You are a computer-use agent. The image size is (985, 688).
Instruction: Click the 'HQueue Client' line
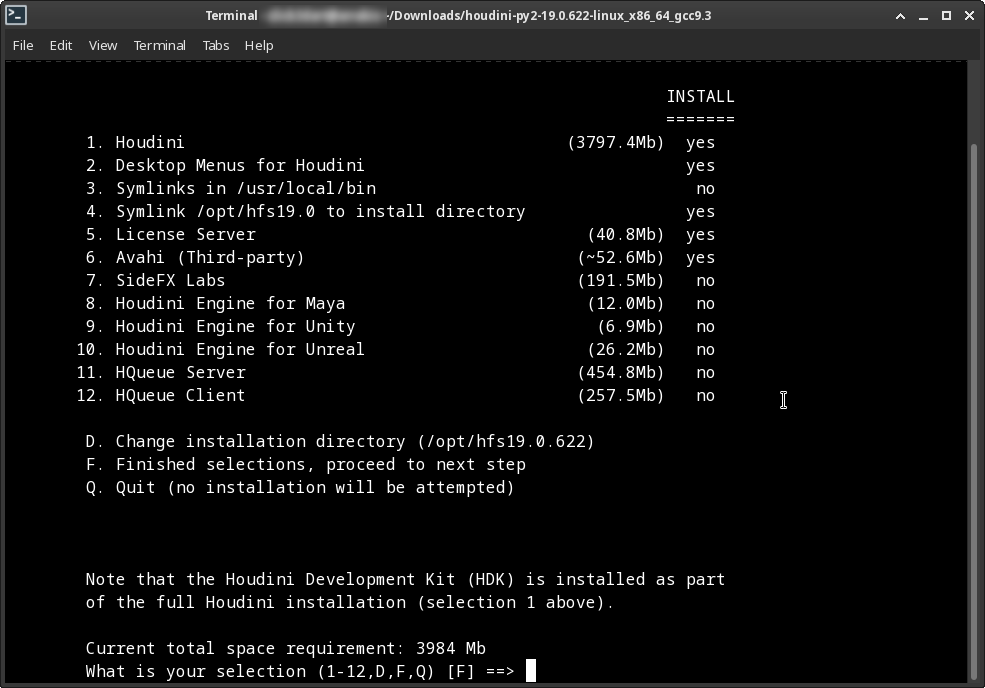point(396,395)
